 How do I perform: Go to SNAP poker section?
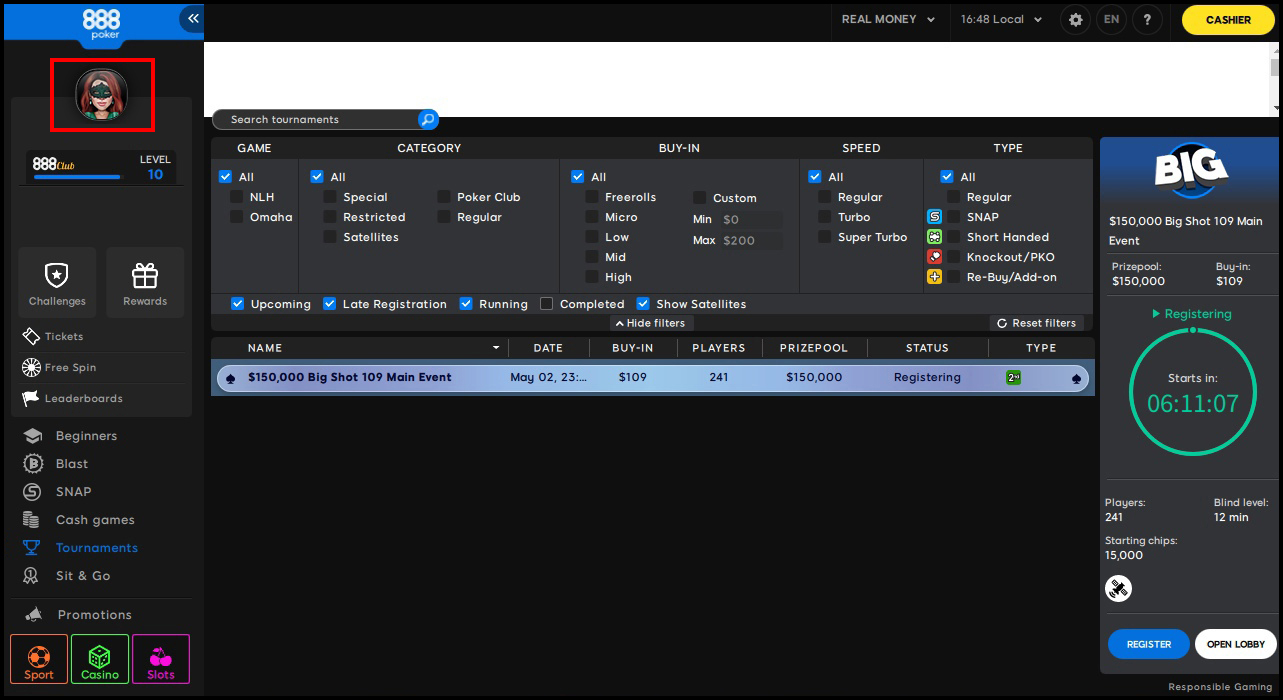[58, 492]
